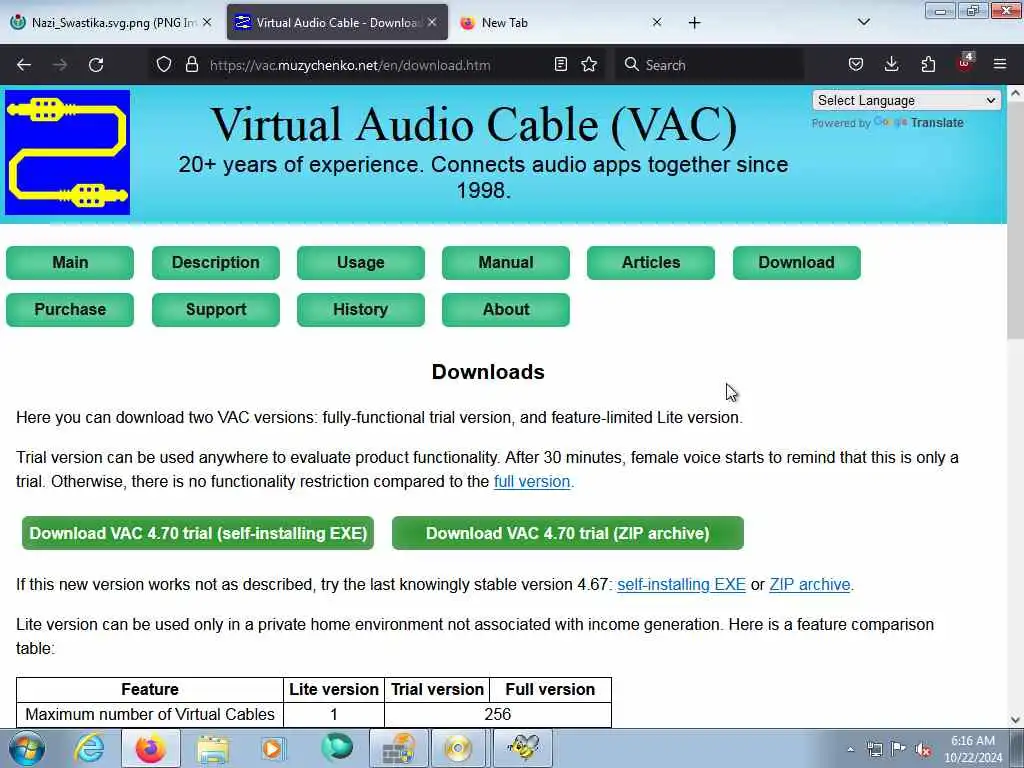This screenshot has width=1024, height=768.
Task: Click the VAC yellow cable logo image
Action: coord(67,152)
